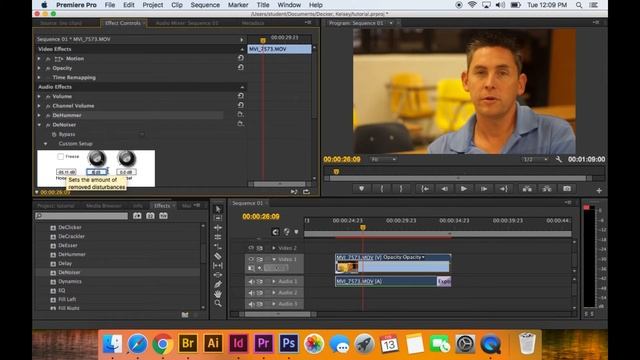
Task: Expand the Volume effect properties
Action: [x=39, y=96]
